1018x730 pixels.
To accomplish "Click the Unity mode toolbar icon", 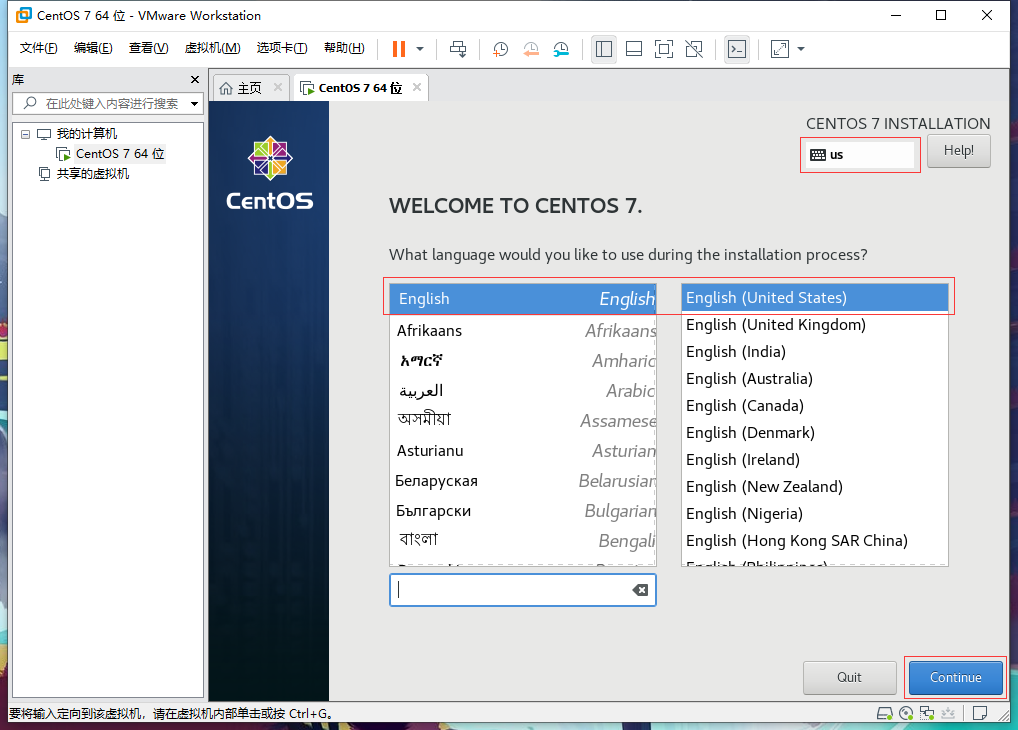I will pyautogui.click(x=694, y=49).
